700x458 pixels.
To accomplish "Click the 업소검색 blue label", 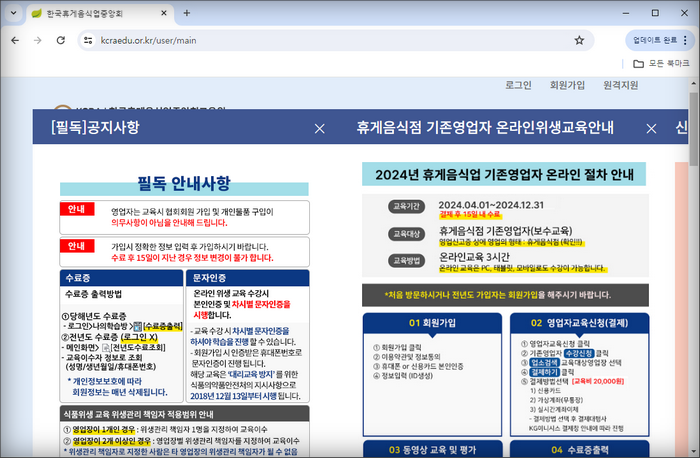I will point(544,362).
